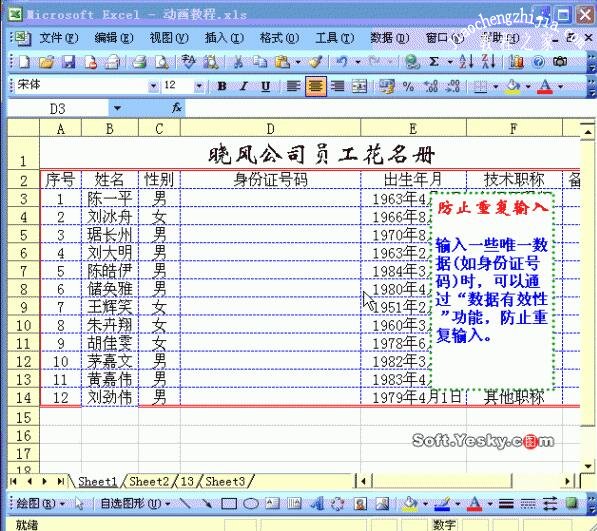
Task: Toggle underline formatting
Action: 265,86
